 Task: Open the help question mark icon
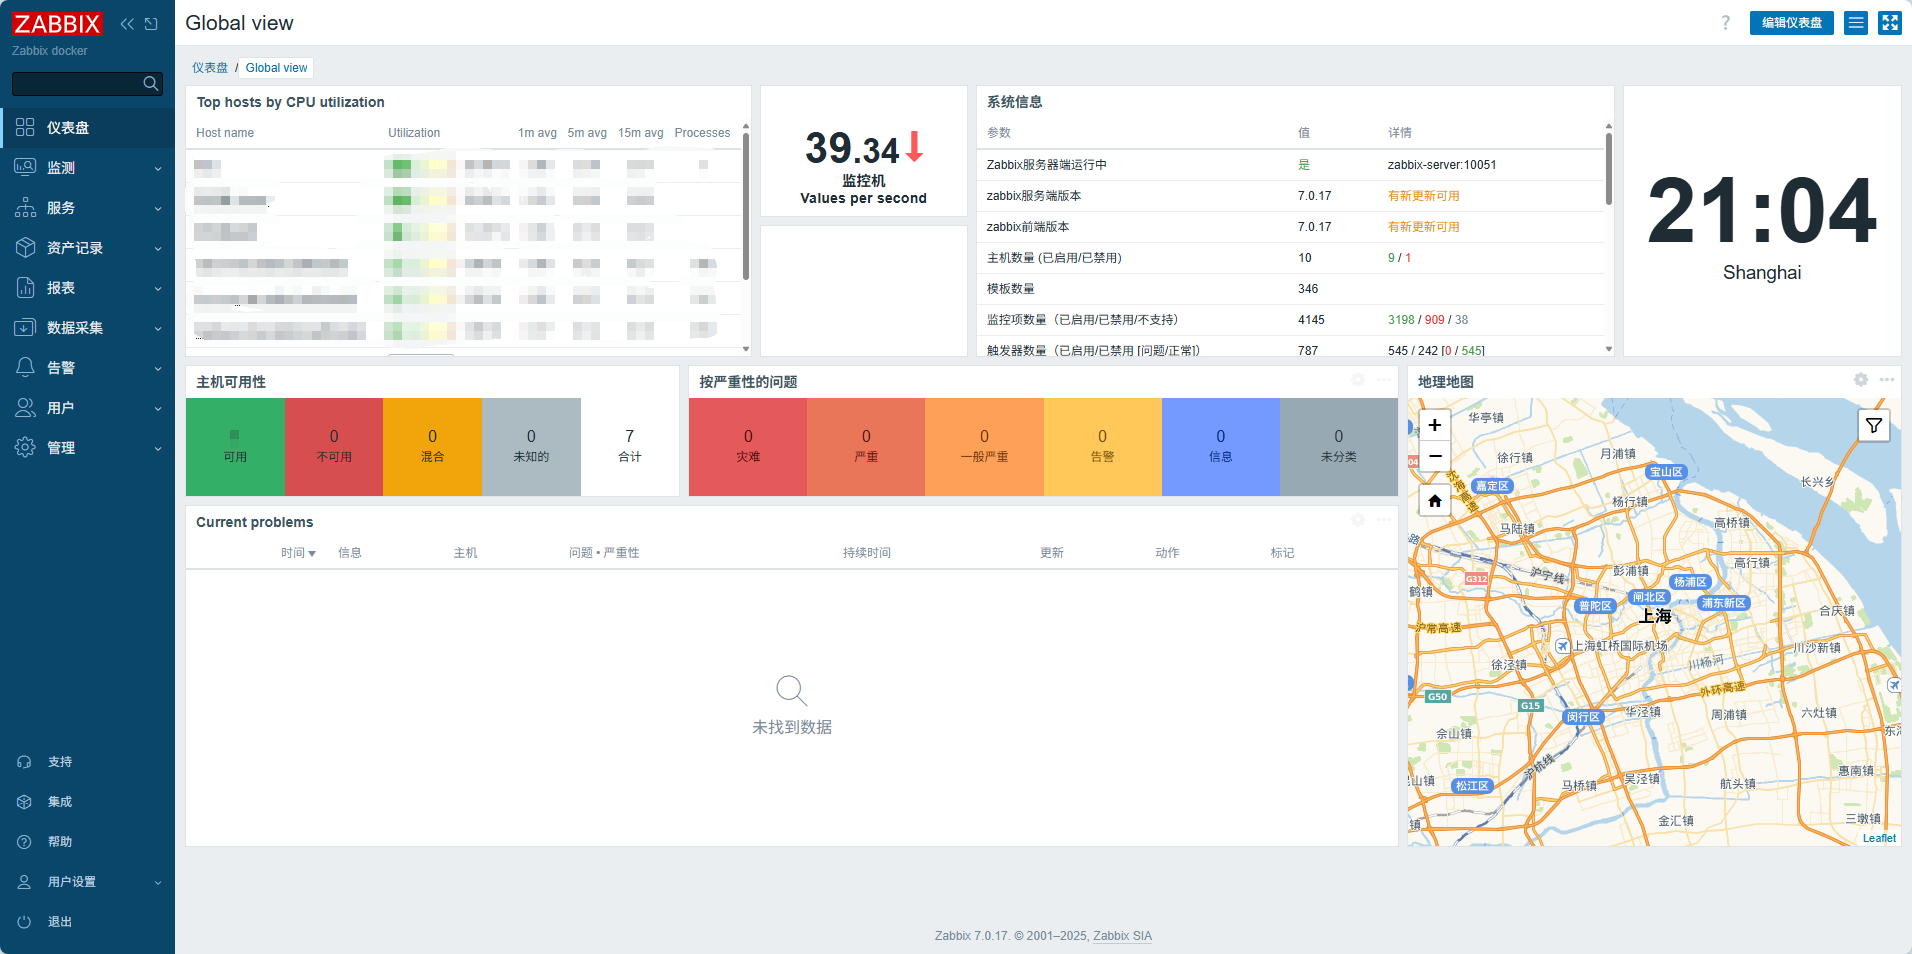(1725, 23)
